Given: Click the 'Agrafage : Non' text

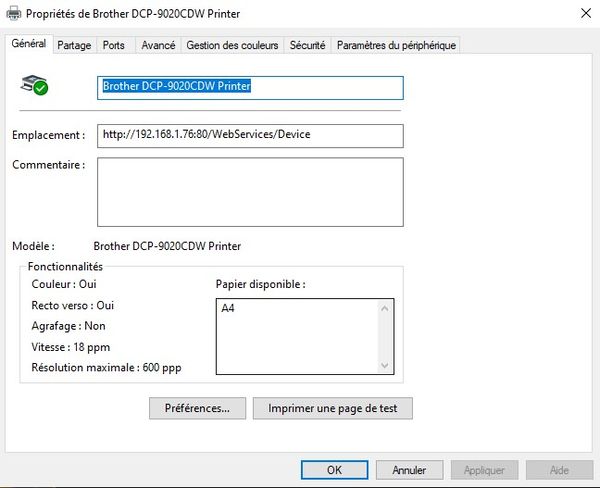Looking at the screenshot, I should (x=68, y=326).
